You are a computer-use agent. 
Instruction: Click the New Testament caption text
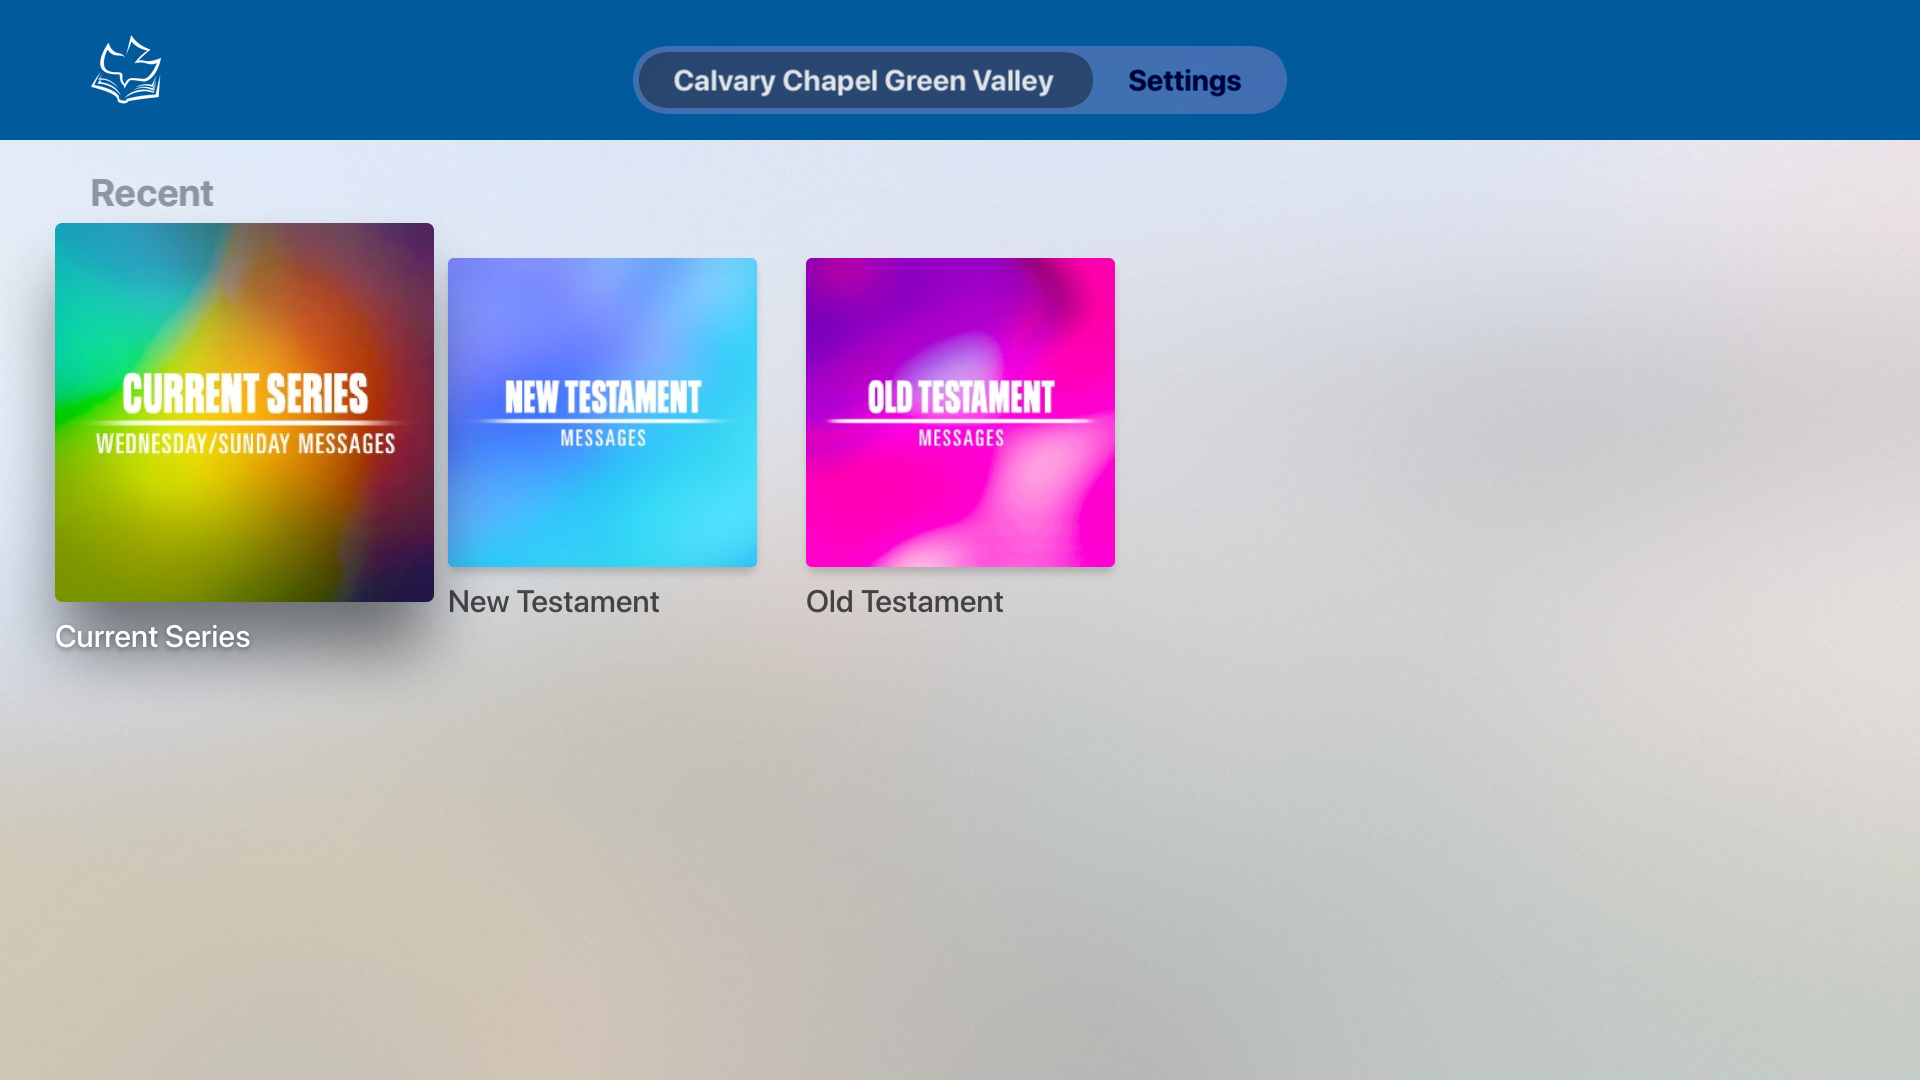pyautogui.click(x=553, y=602)
